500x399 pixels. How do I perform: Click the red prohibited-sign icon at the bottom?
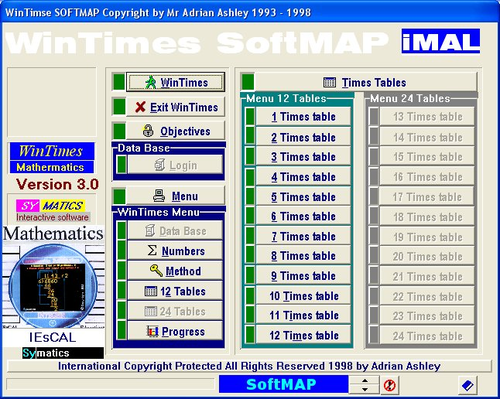pyautogui.click(x=389, y=385)
